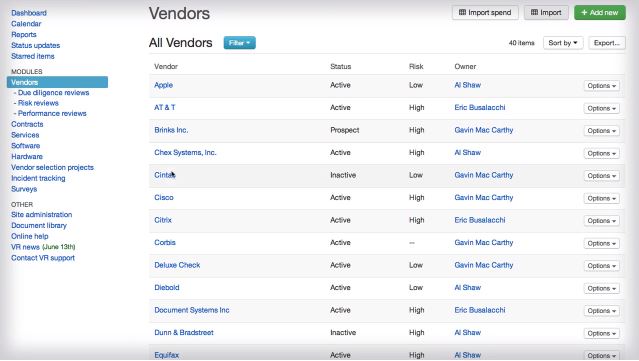Open Contracts module
The width and height of the screenshot is (639, 361).
[x=27, y=124]
